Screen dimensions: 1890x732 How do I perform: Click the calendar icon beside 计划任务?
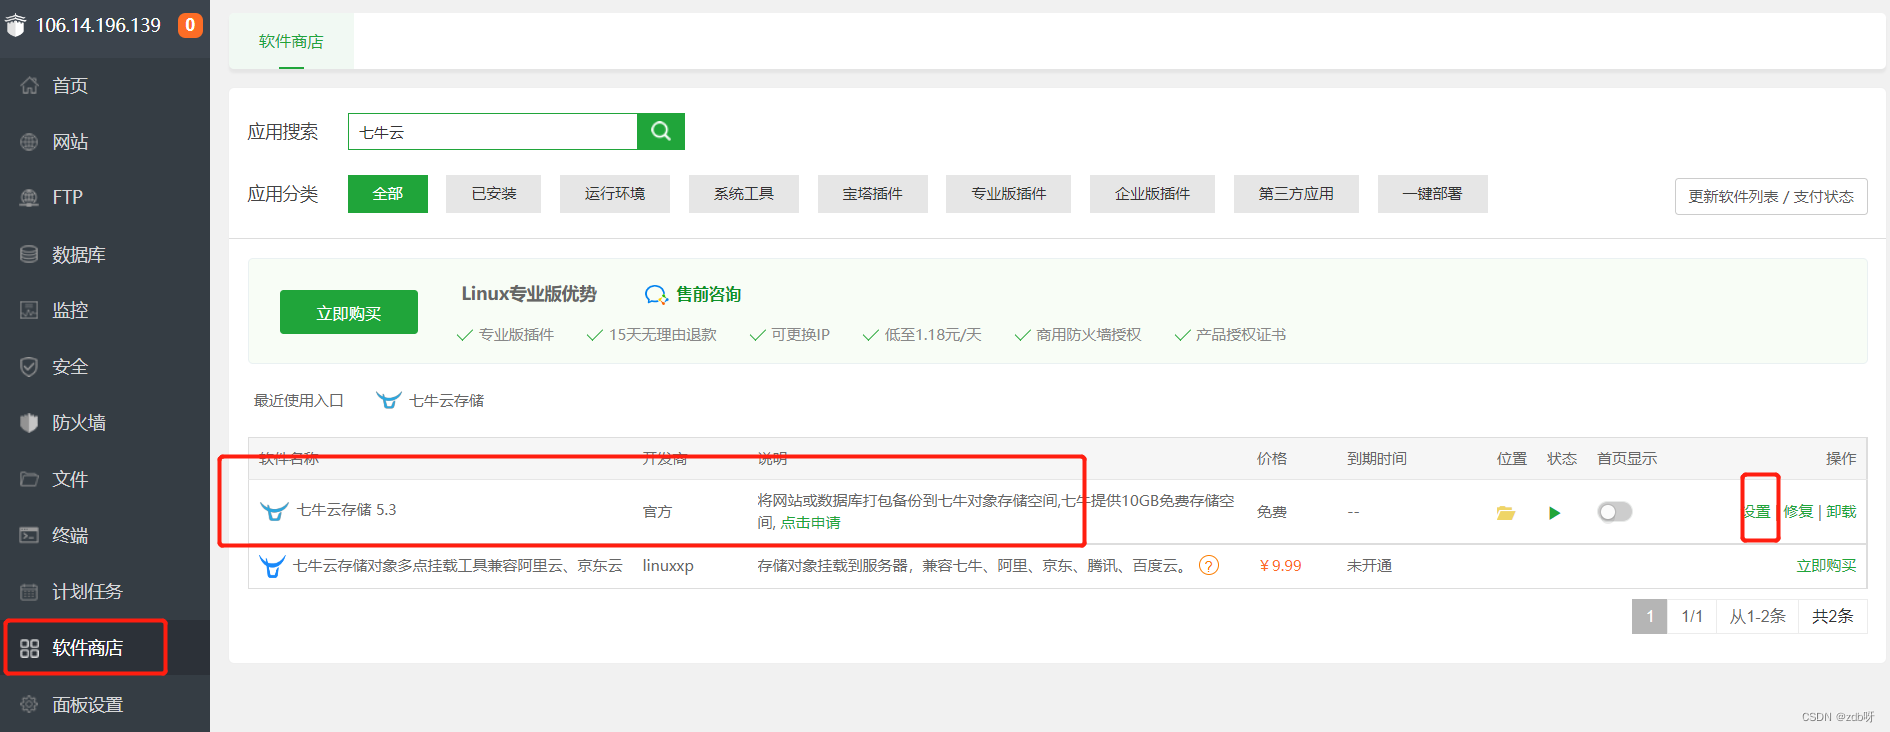coord(29,592)
